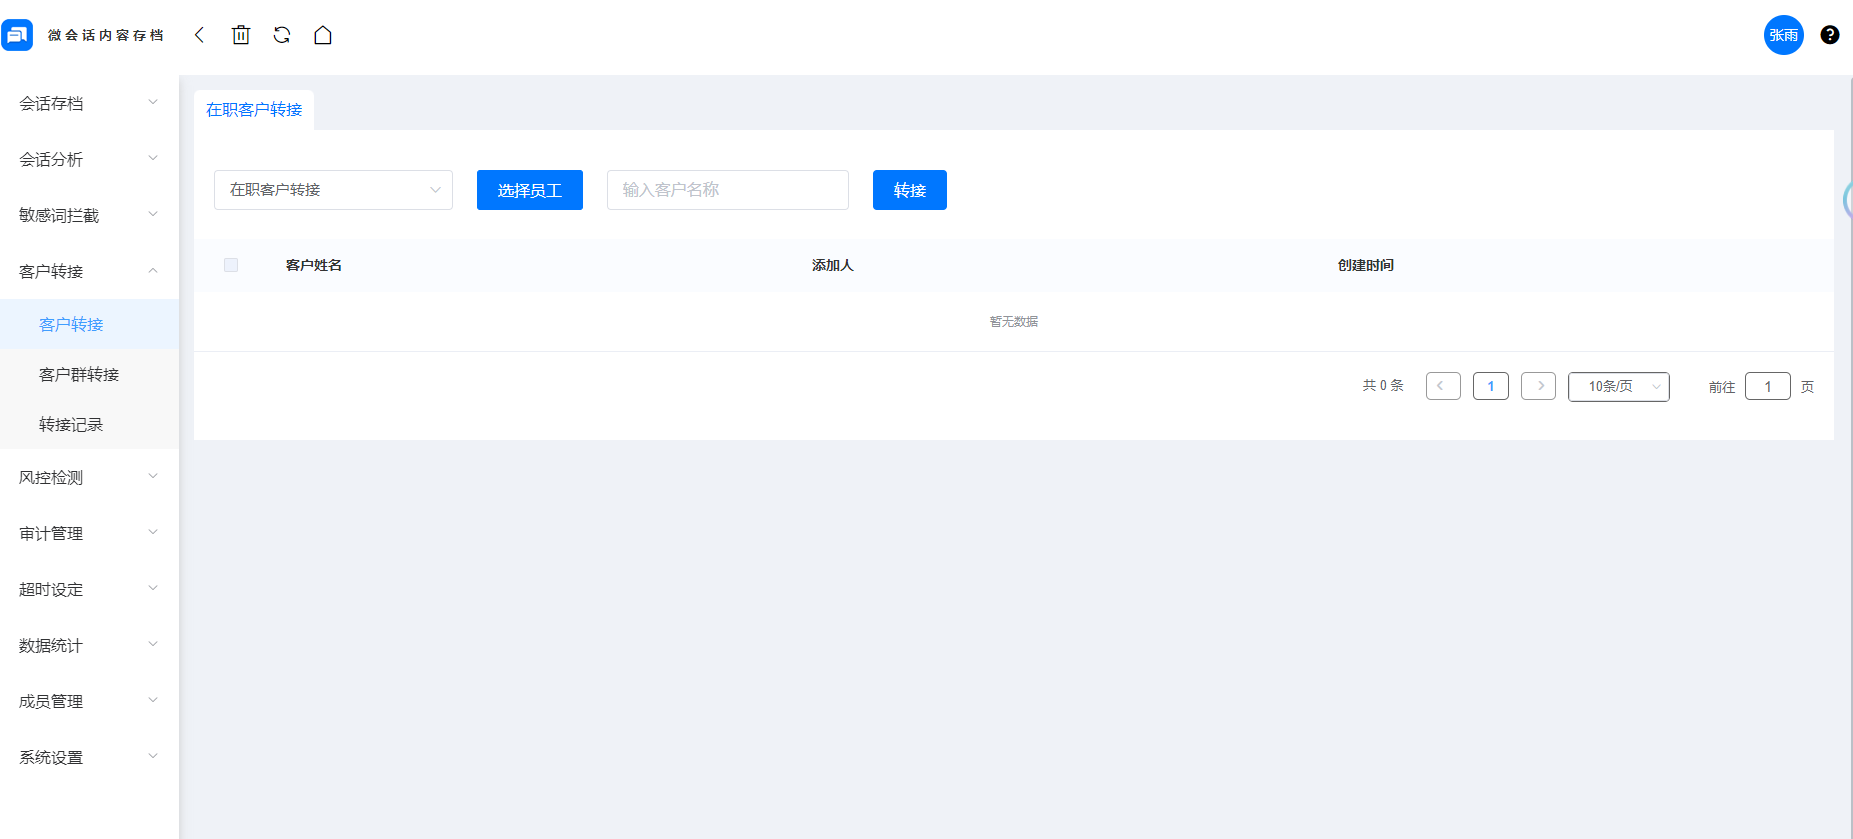Screen dimensions: 1853x839
Task: Open 客户群转接 in the sidebar
Action: click(x=79, y=374)
